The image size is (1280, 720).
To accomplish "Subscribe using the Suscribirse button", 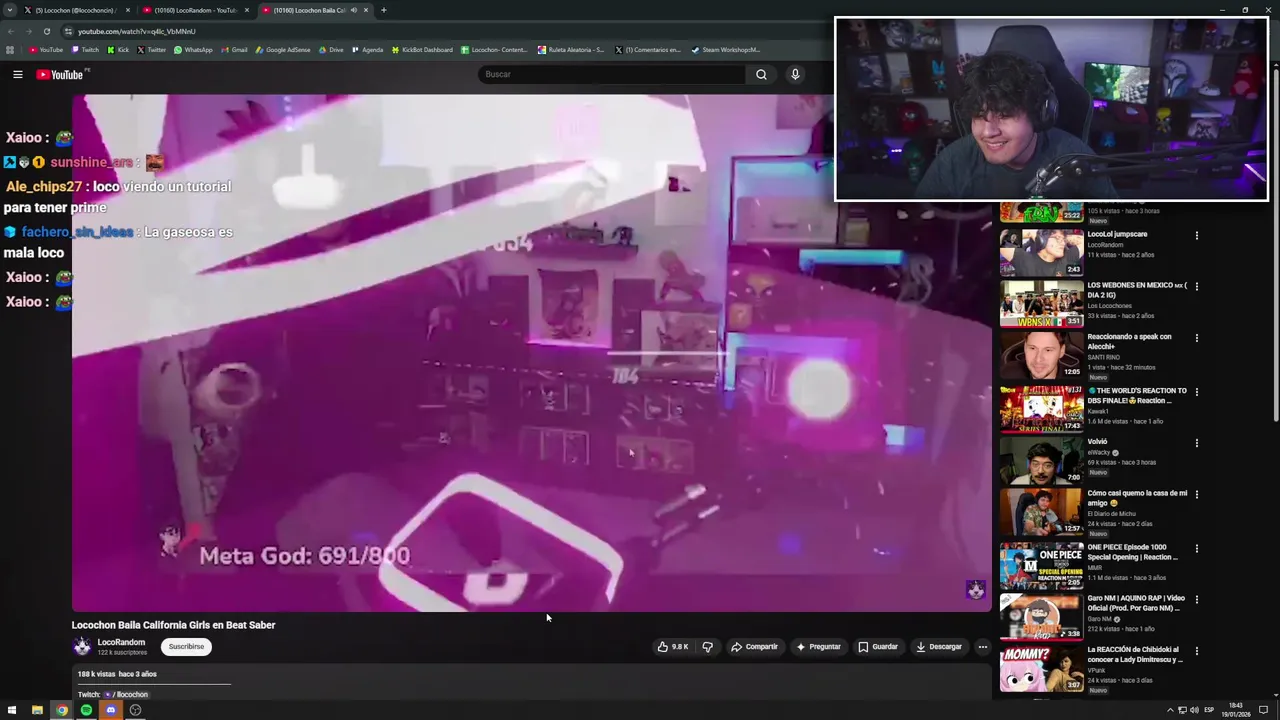I will pyautogui.click(x=186, y=647).
